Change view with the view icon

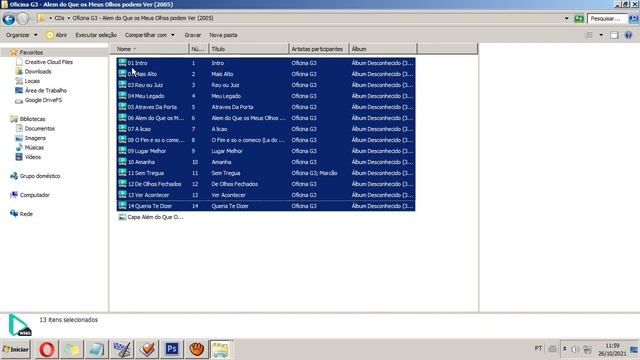589,35
